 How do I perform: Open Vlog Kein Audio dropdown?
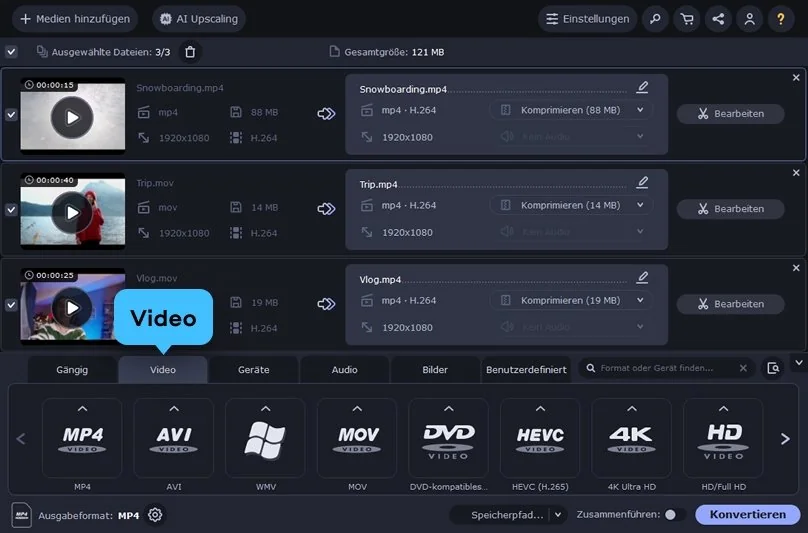tap(571, 327)
